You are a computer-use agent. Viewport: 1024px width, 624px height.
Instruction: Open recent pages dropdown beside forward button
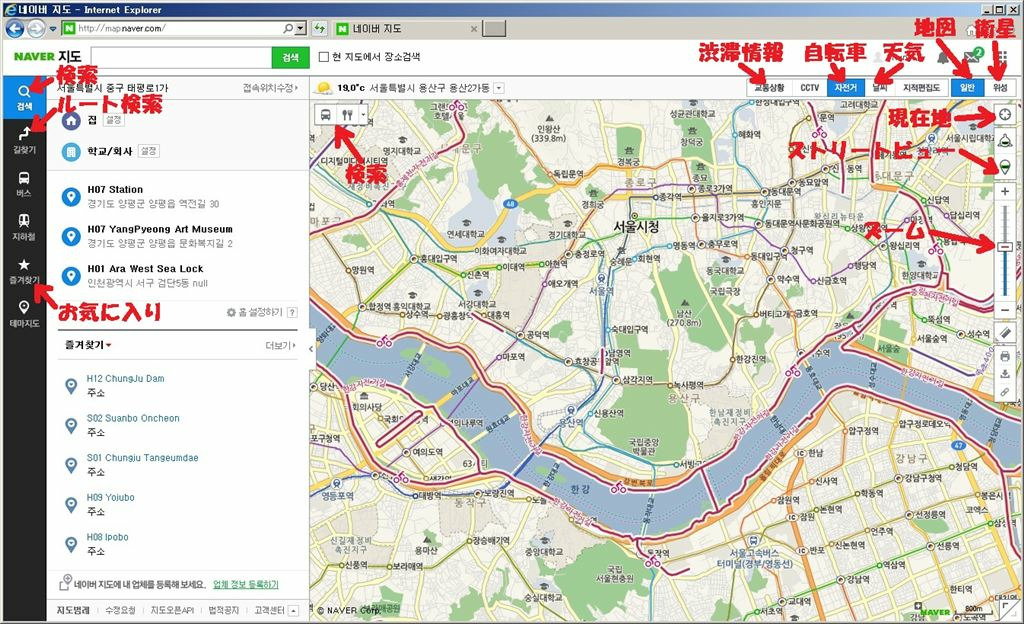[53, 29]
